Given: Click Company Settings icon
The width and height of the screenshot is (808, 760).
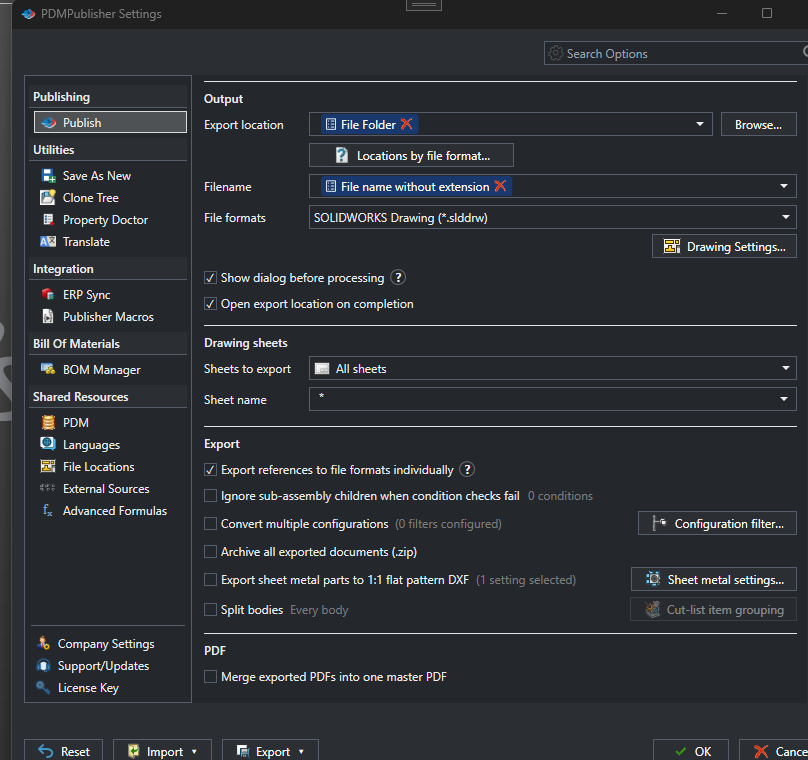Looking at the screenshot, I should 43,643.
